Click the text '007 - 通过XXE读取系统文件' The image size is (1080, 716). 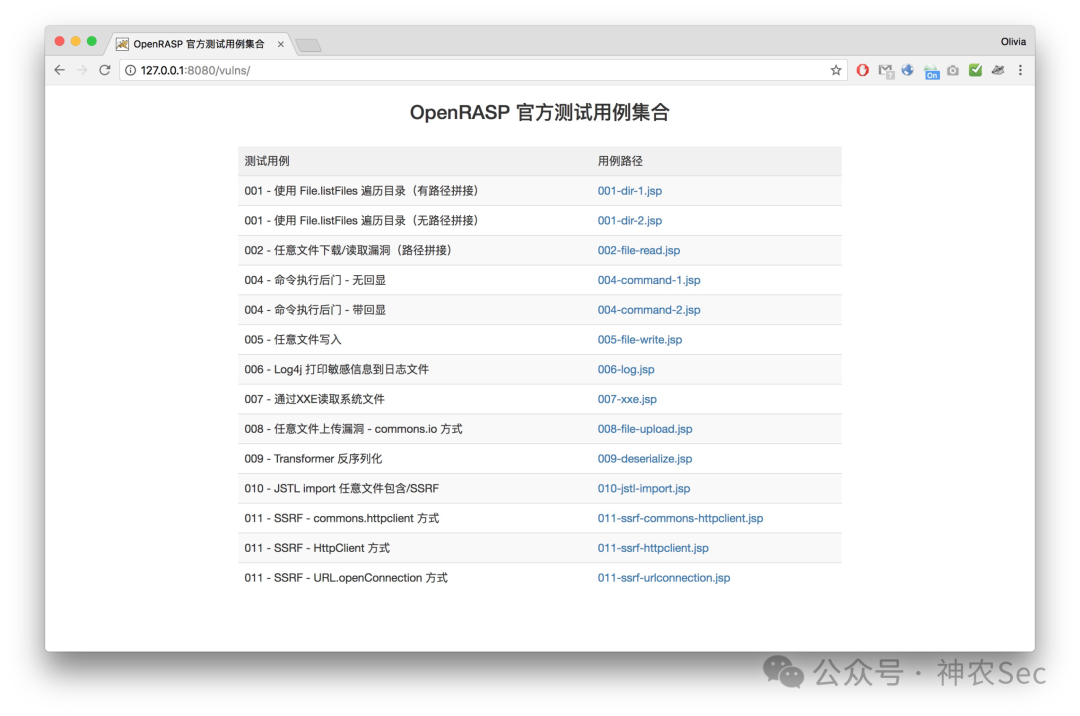[x=314, y=399]
